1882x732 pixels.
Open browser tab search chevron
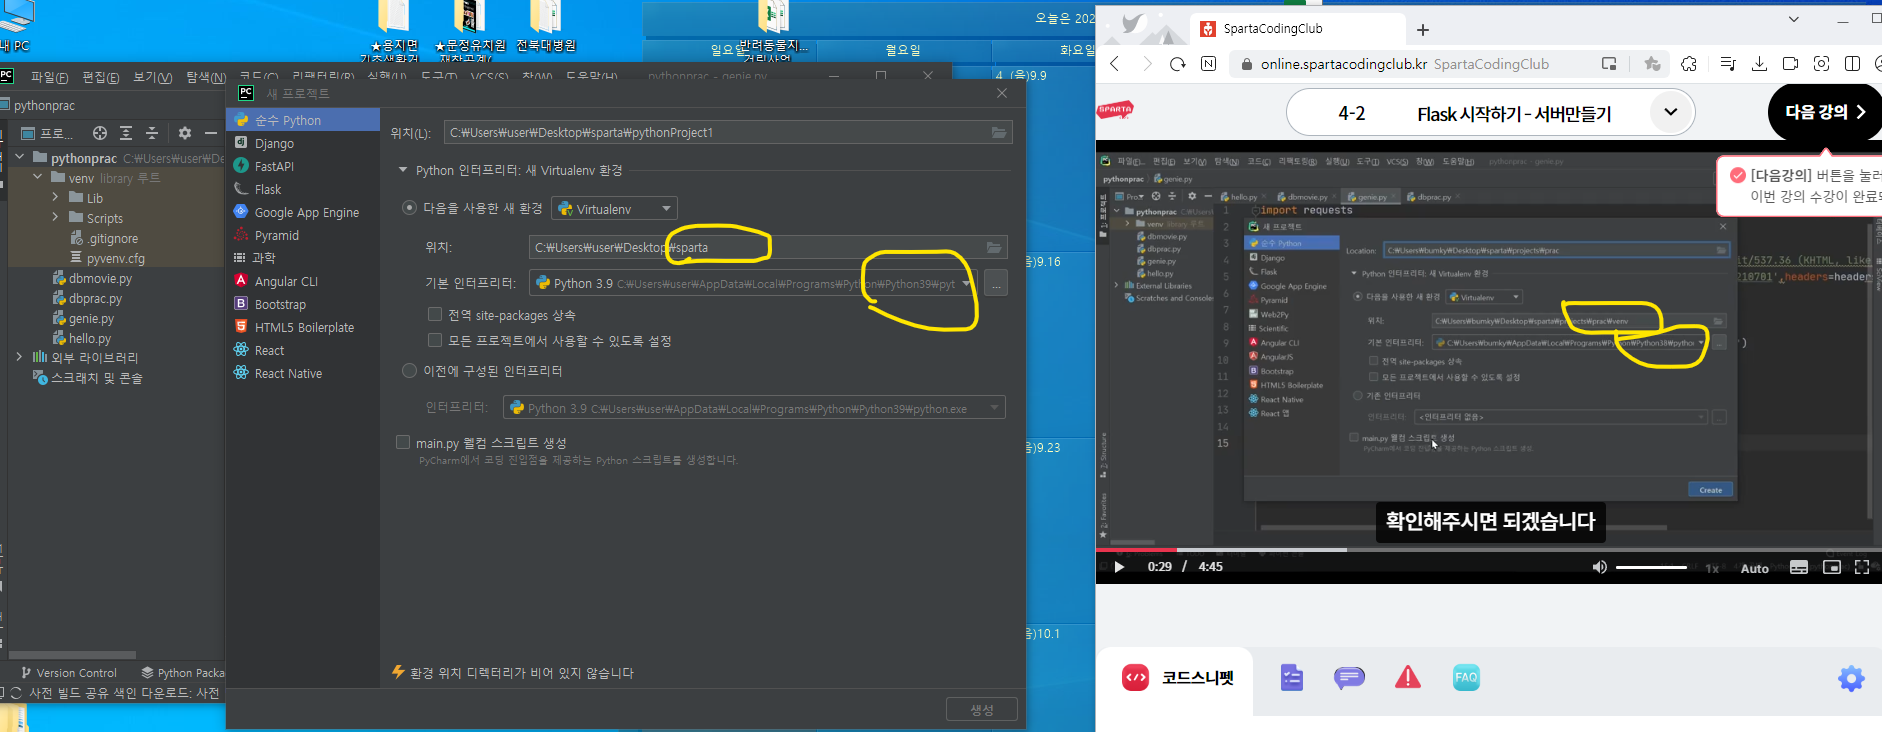pos(1793,19)
